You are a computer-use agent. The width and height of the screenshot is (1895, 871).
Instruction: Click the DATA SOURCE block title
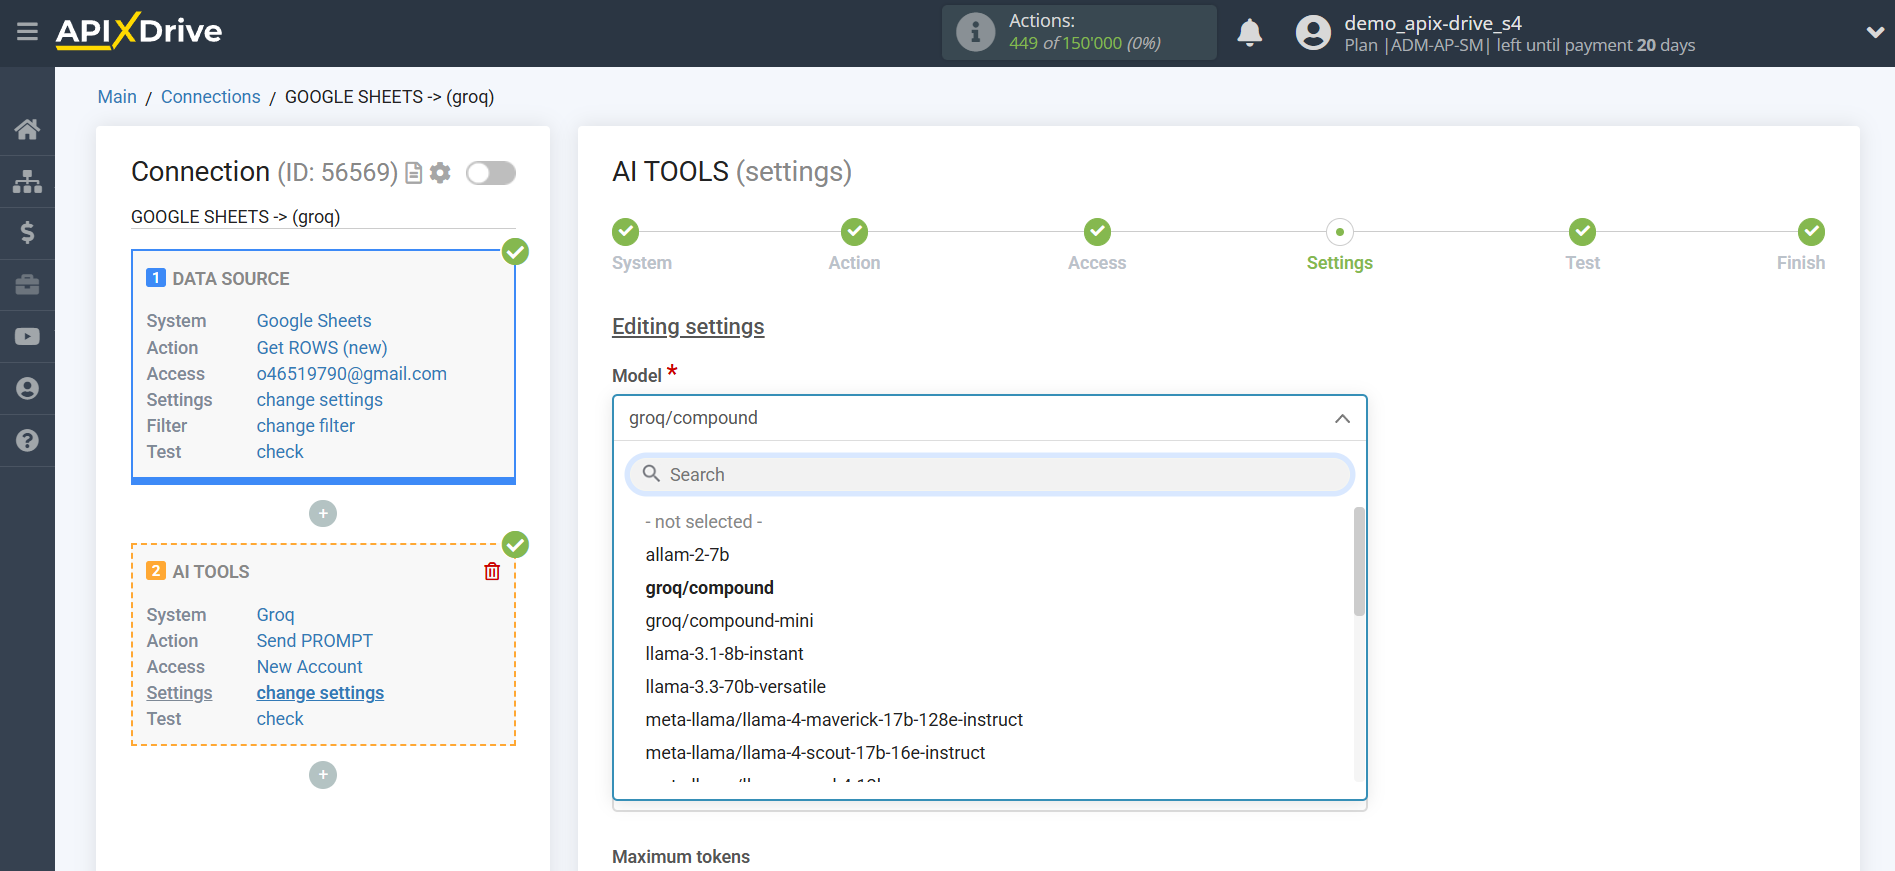[231, 279]
